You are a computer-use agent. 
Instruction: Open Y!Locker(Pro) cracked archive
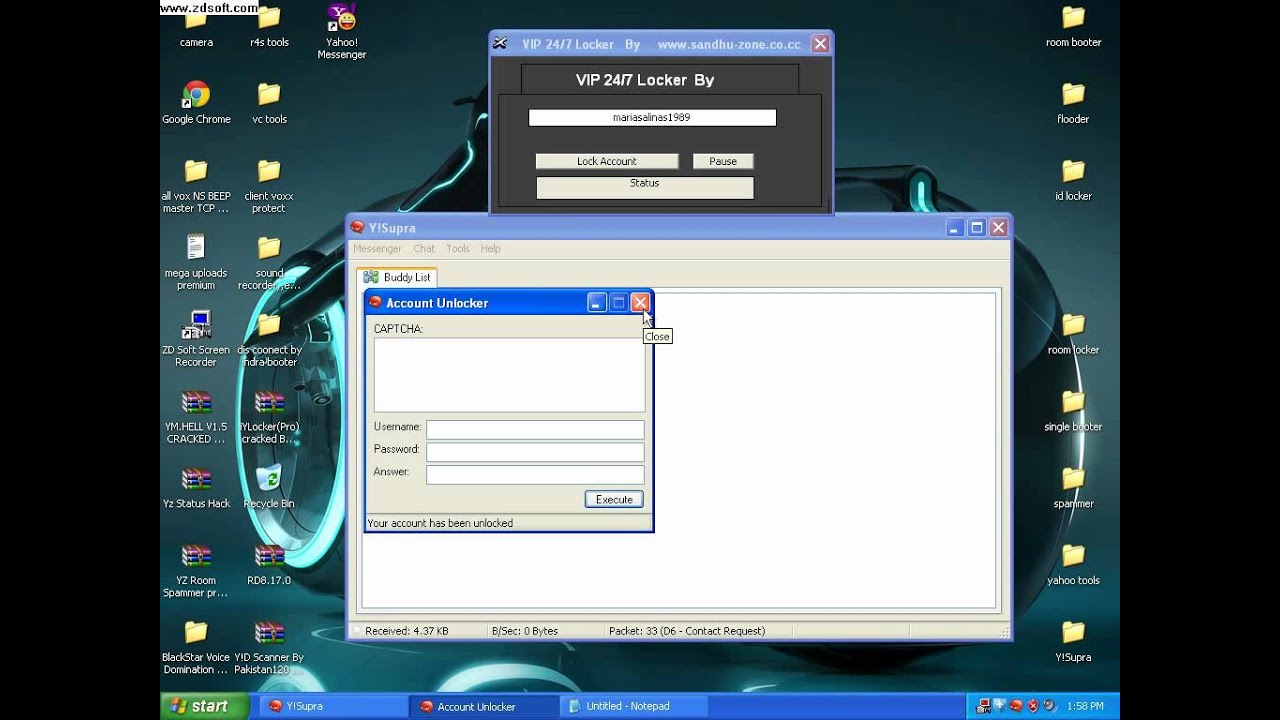269,416
